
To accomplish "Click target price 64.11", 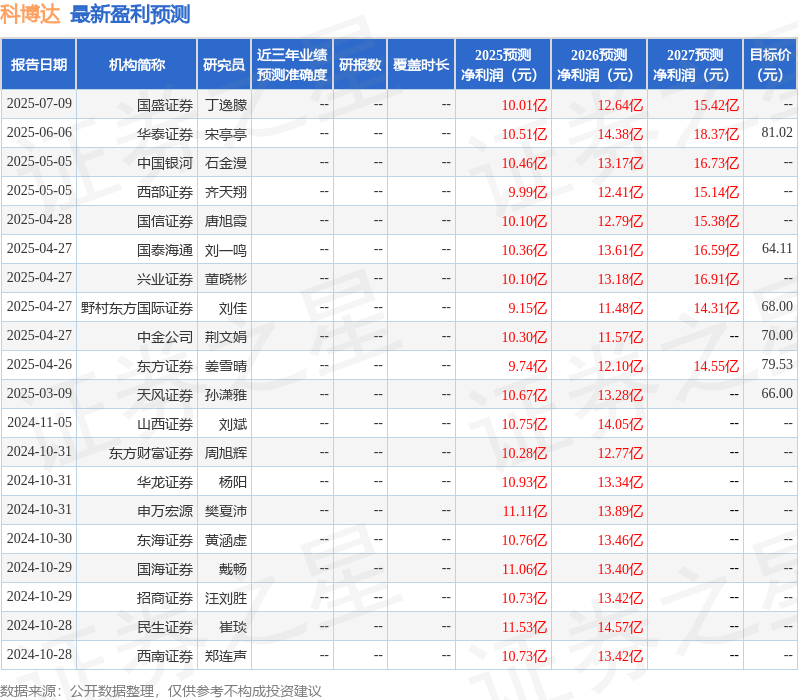I will pos(777,249).
